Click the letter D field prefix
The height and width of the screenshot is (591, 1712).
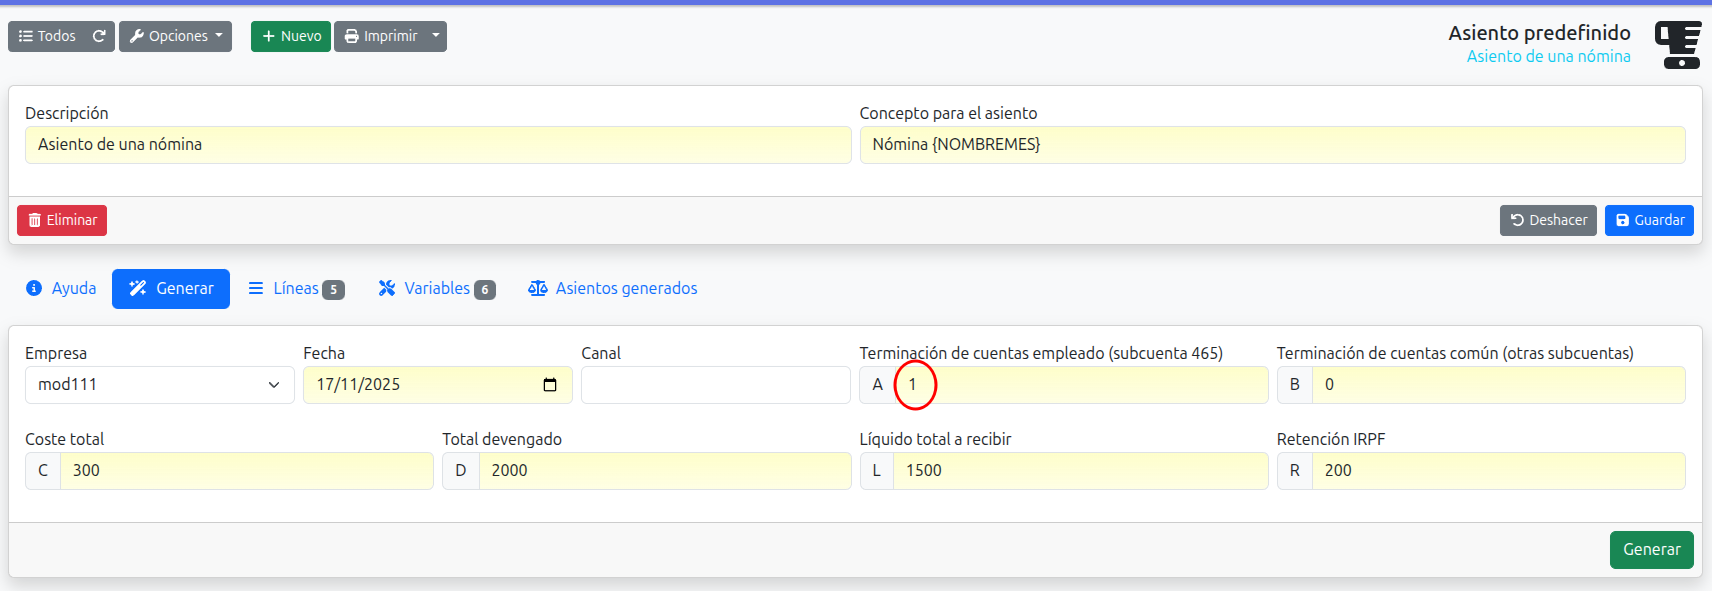pos(461,471)
